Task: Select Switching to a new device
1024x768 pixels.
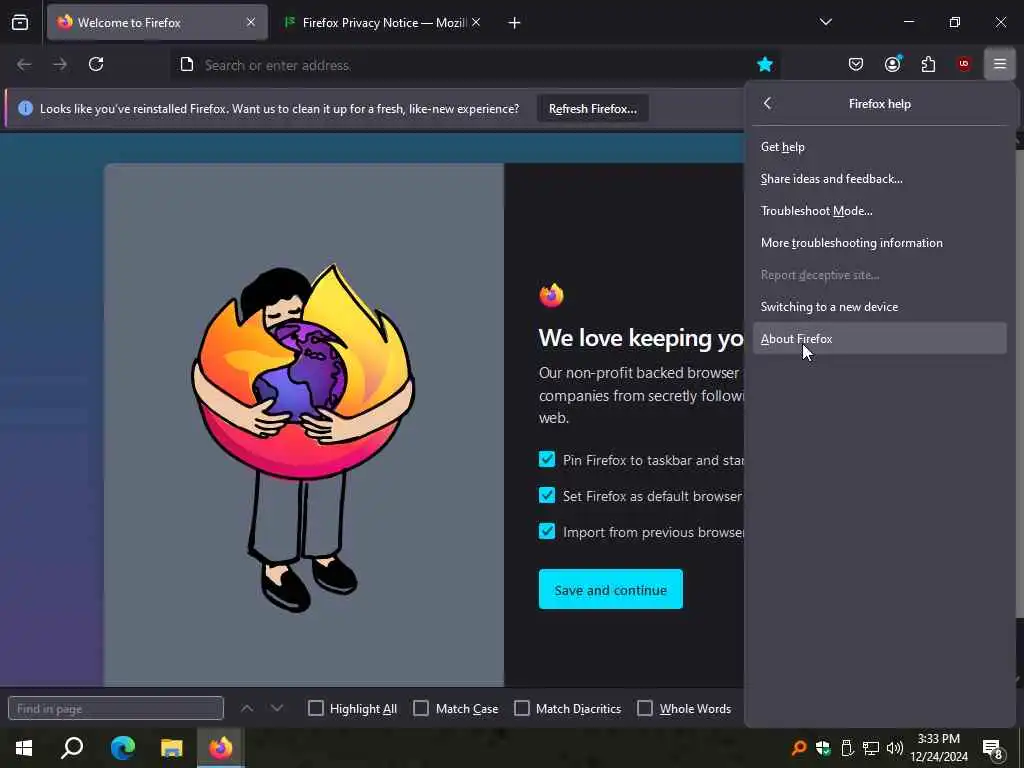Action: 880,307
